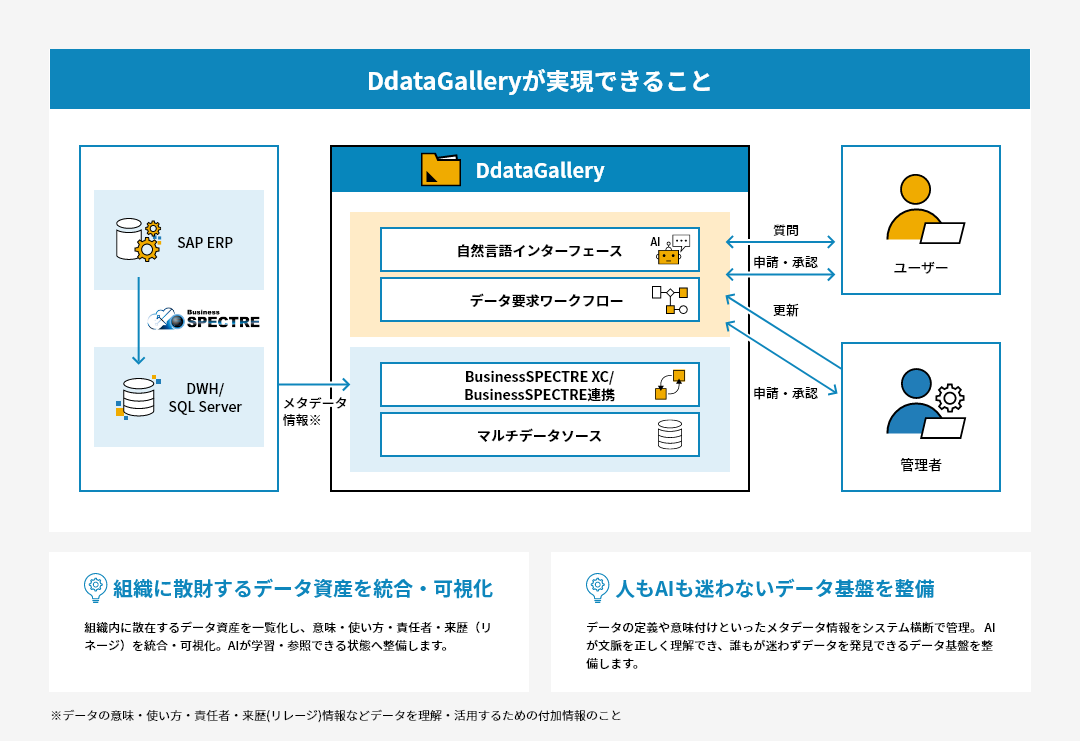Click the 申請・承認 label below 質問
Image resolution: width=1080 pixels, height=741 pixels.
785,262
